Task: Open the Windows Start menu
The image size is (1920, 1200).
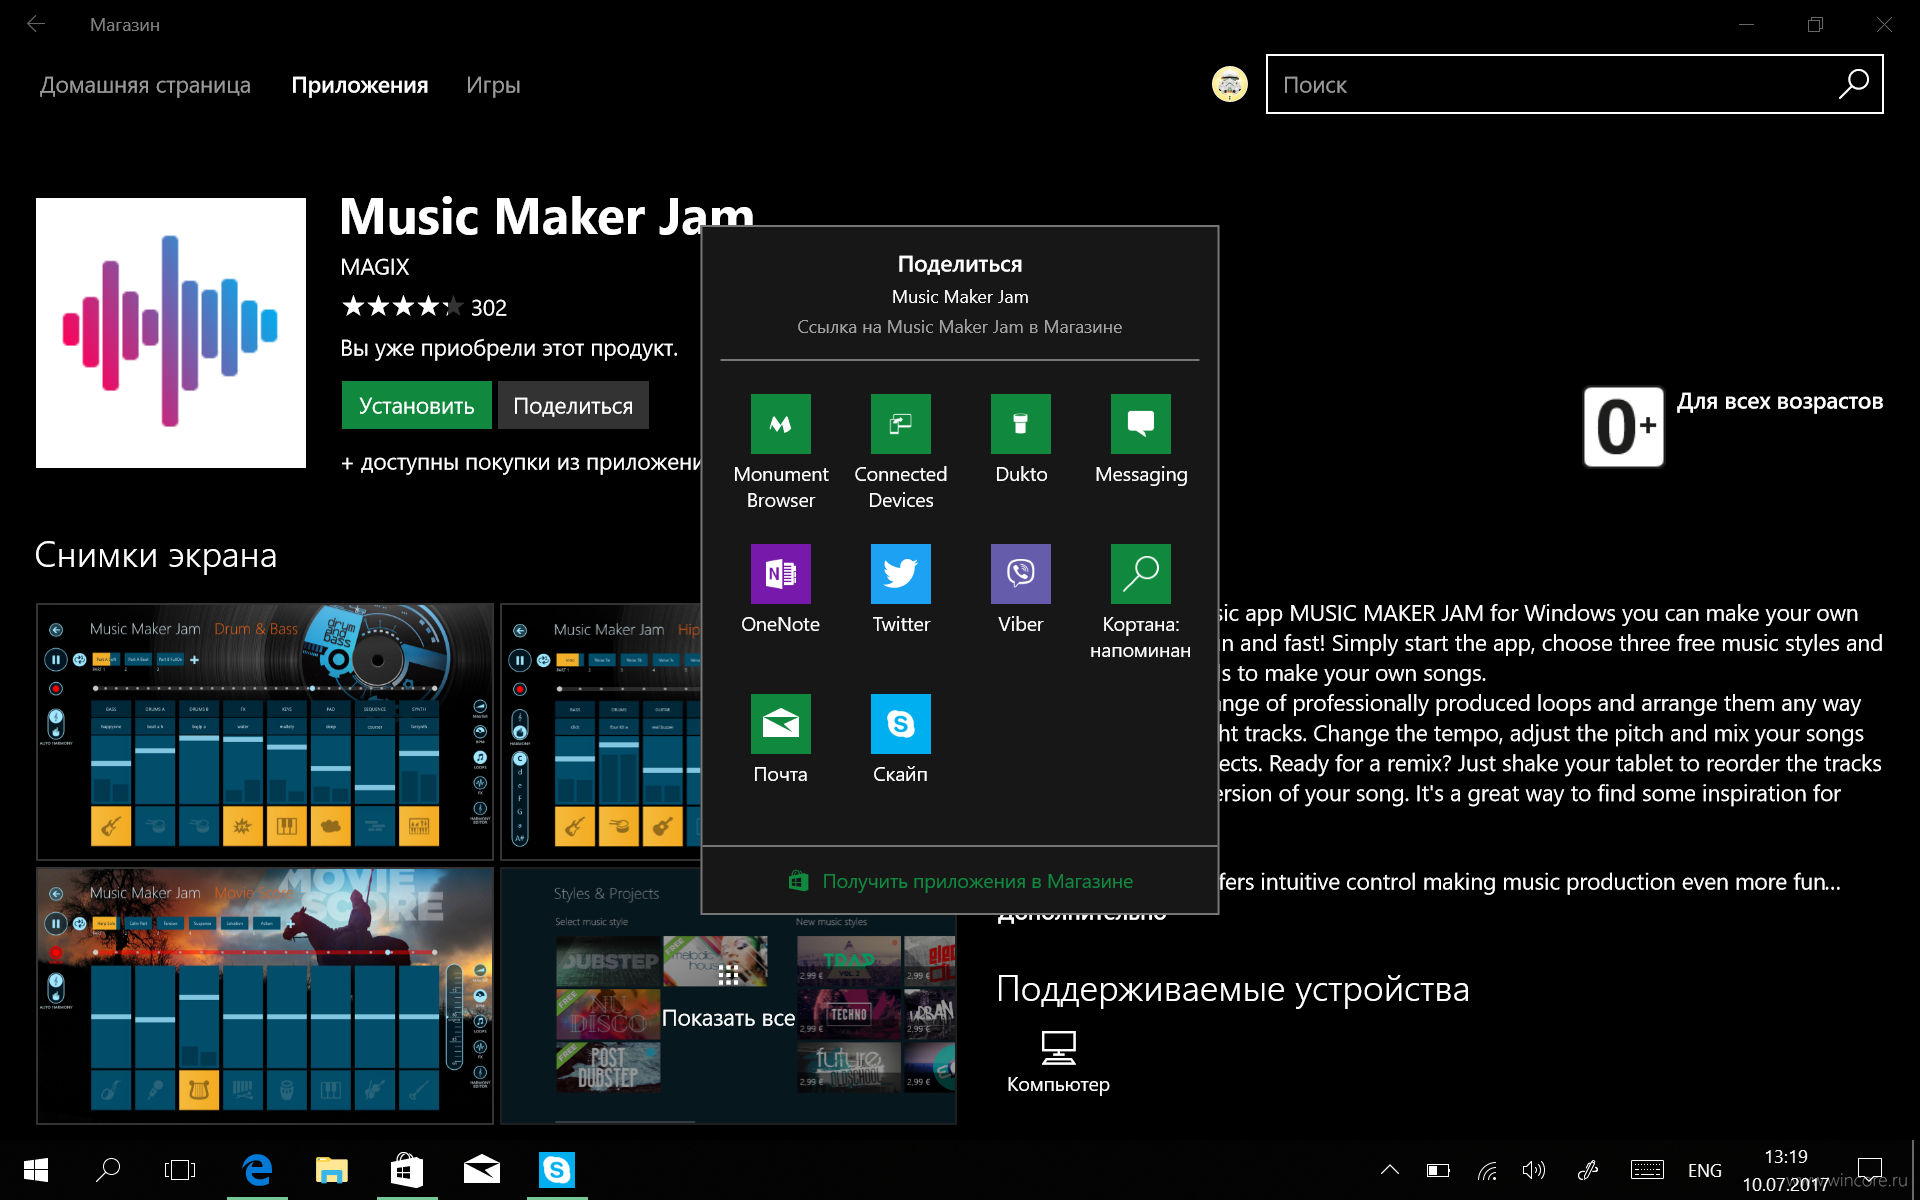Action: pos(36,1170)
